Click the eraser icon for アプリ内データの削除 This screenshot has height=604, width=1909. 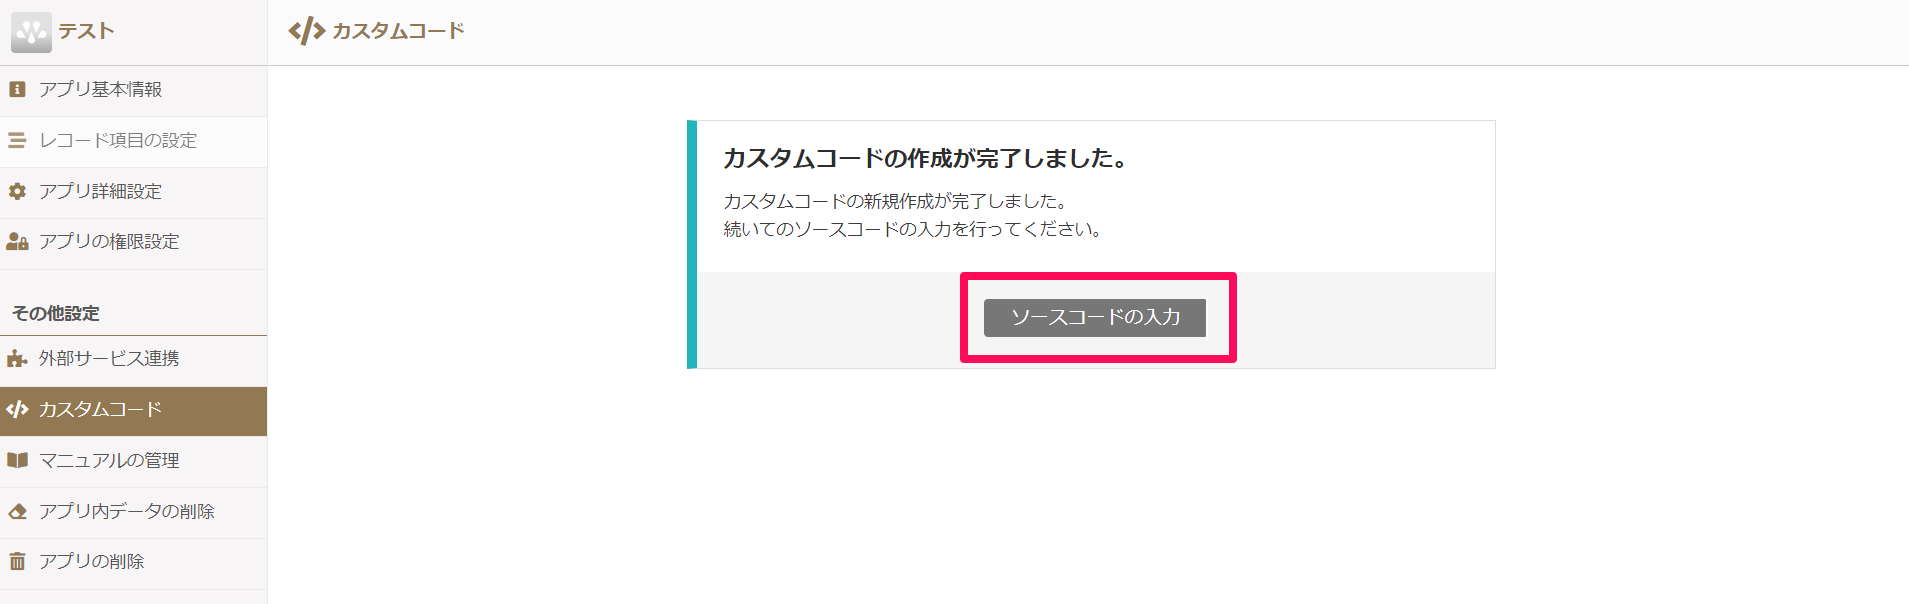[17, 512]
